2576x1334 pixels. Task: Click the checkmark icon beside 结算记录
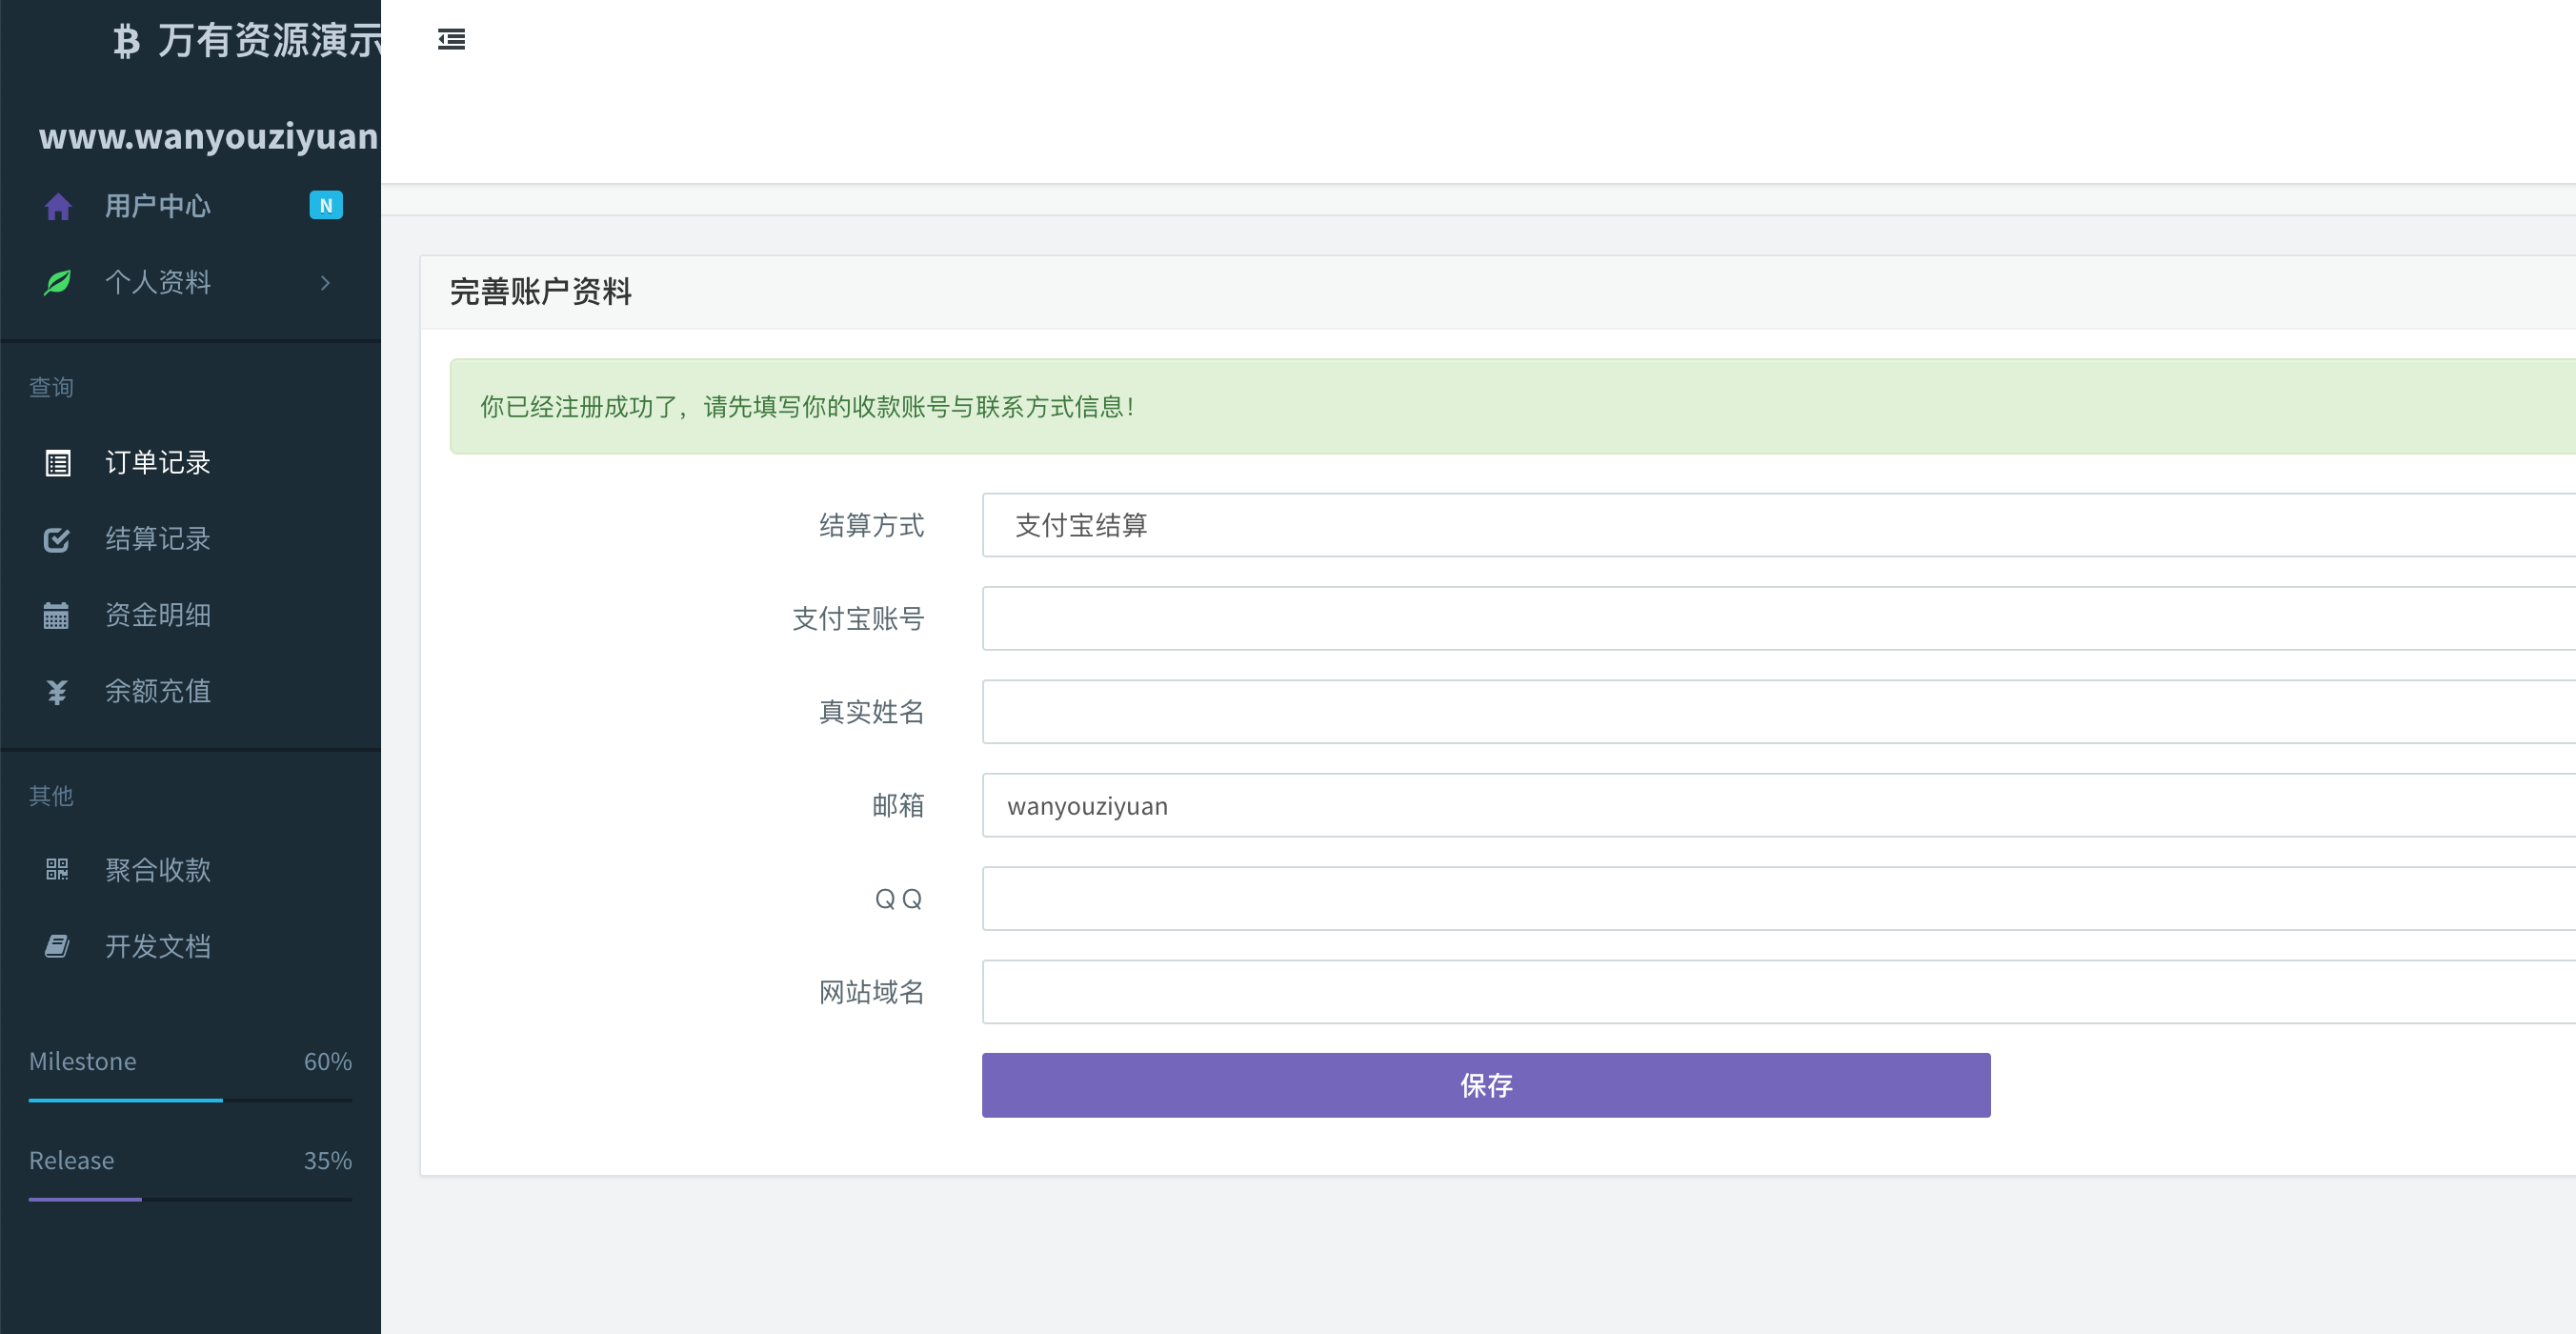(x=57, y=540)
